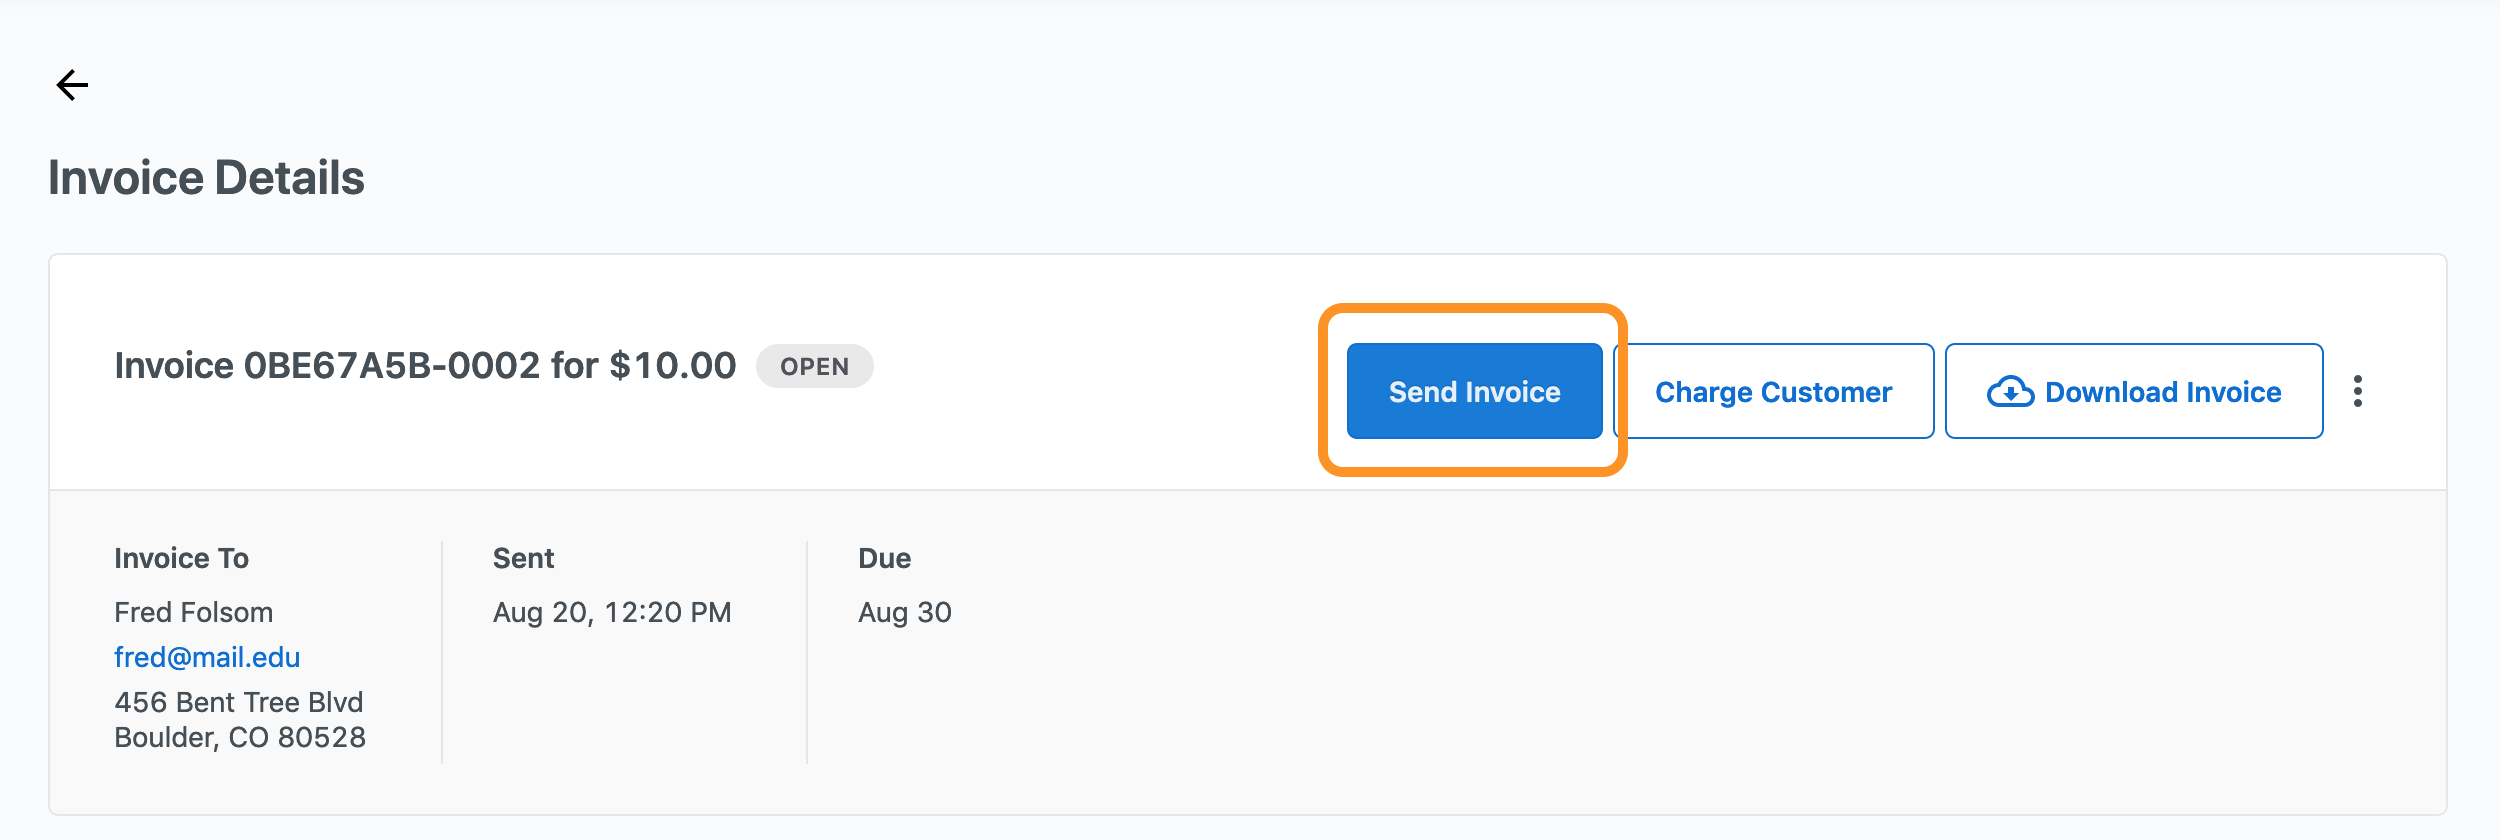2500x840 pixels.
Task: Click the Aug 30 due date
Action: [x=904, y=612]
